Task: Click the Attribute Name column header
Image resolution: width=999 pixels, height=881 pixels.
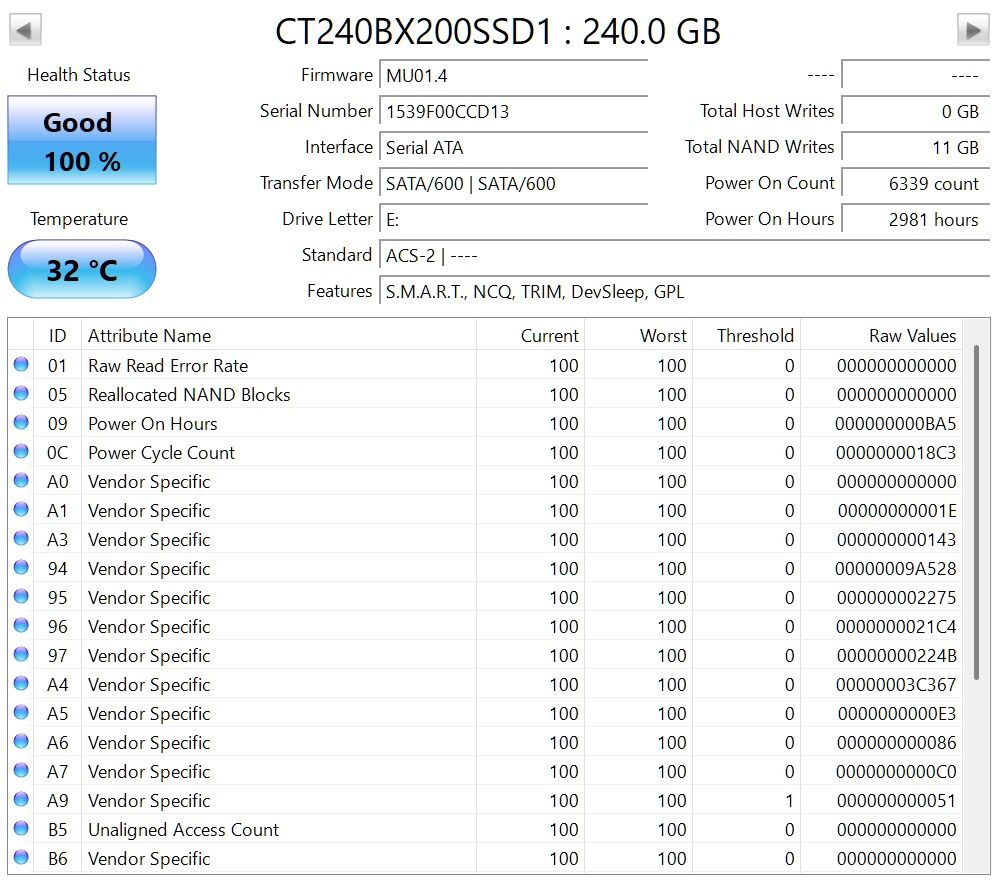Action: (150, 336)
